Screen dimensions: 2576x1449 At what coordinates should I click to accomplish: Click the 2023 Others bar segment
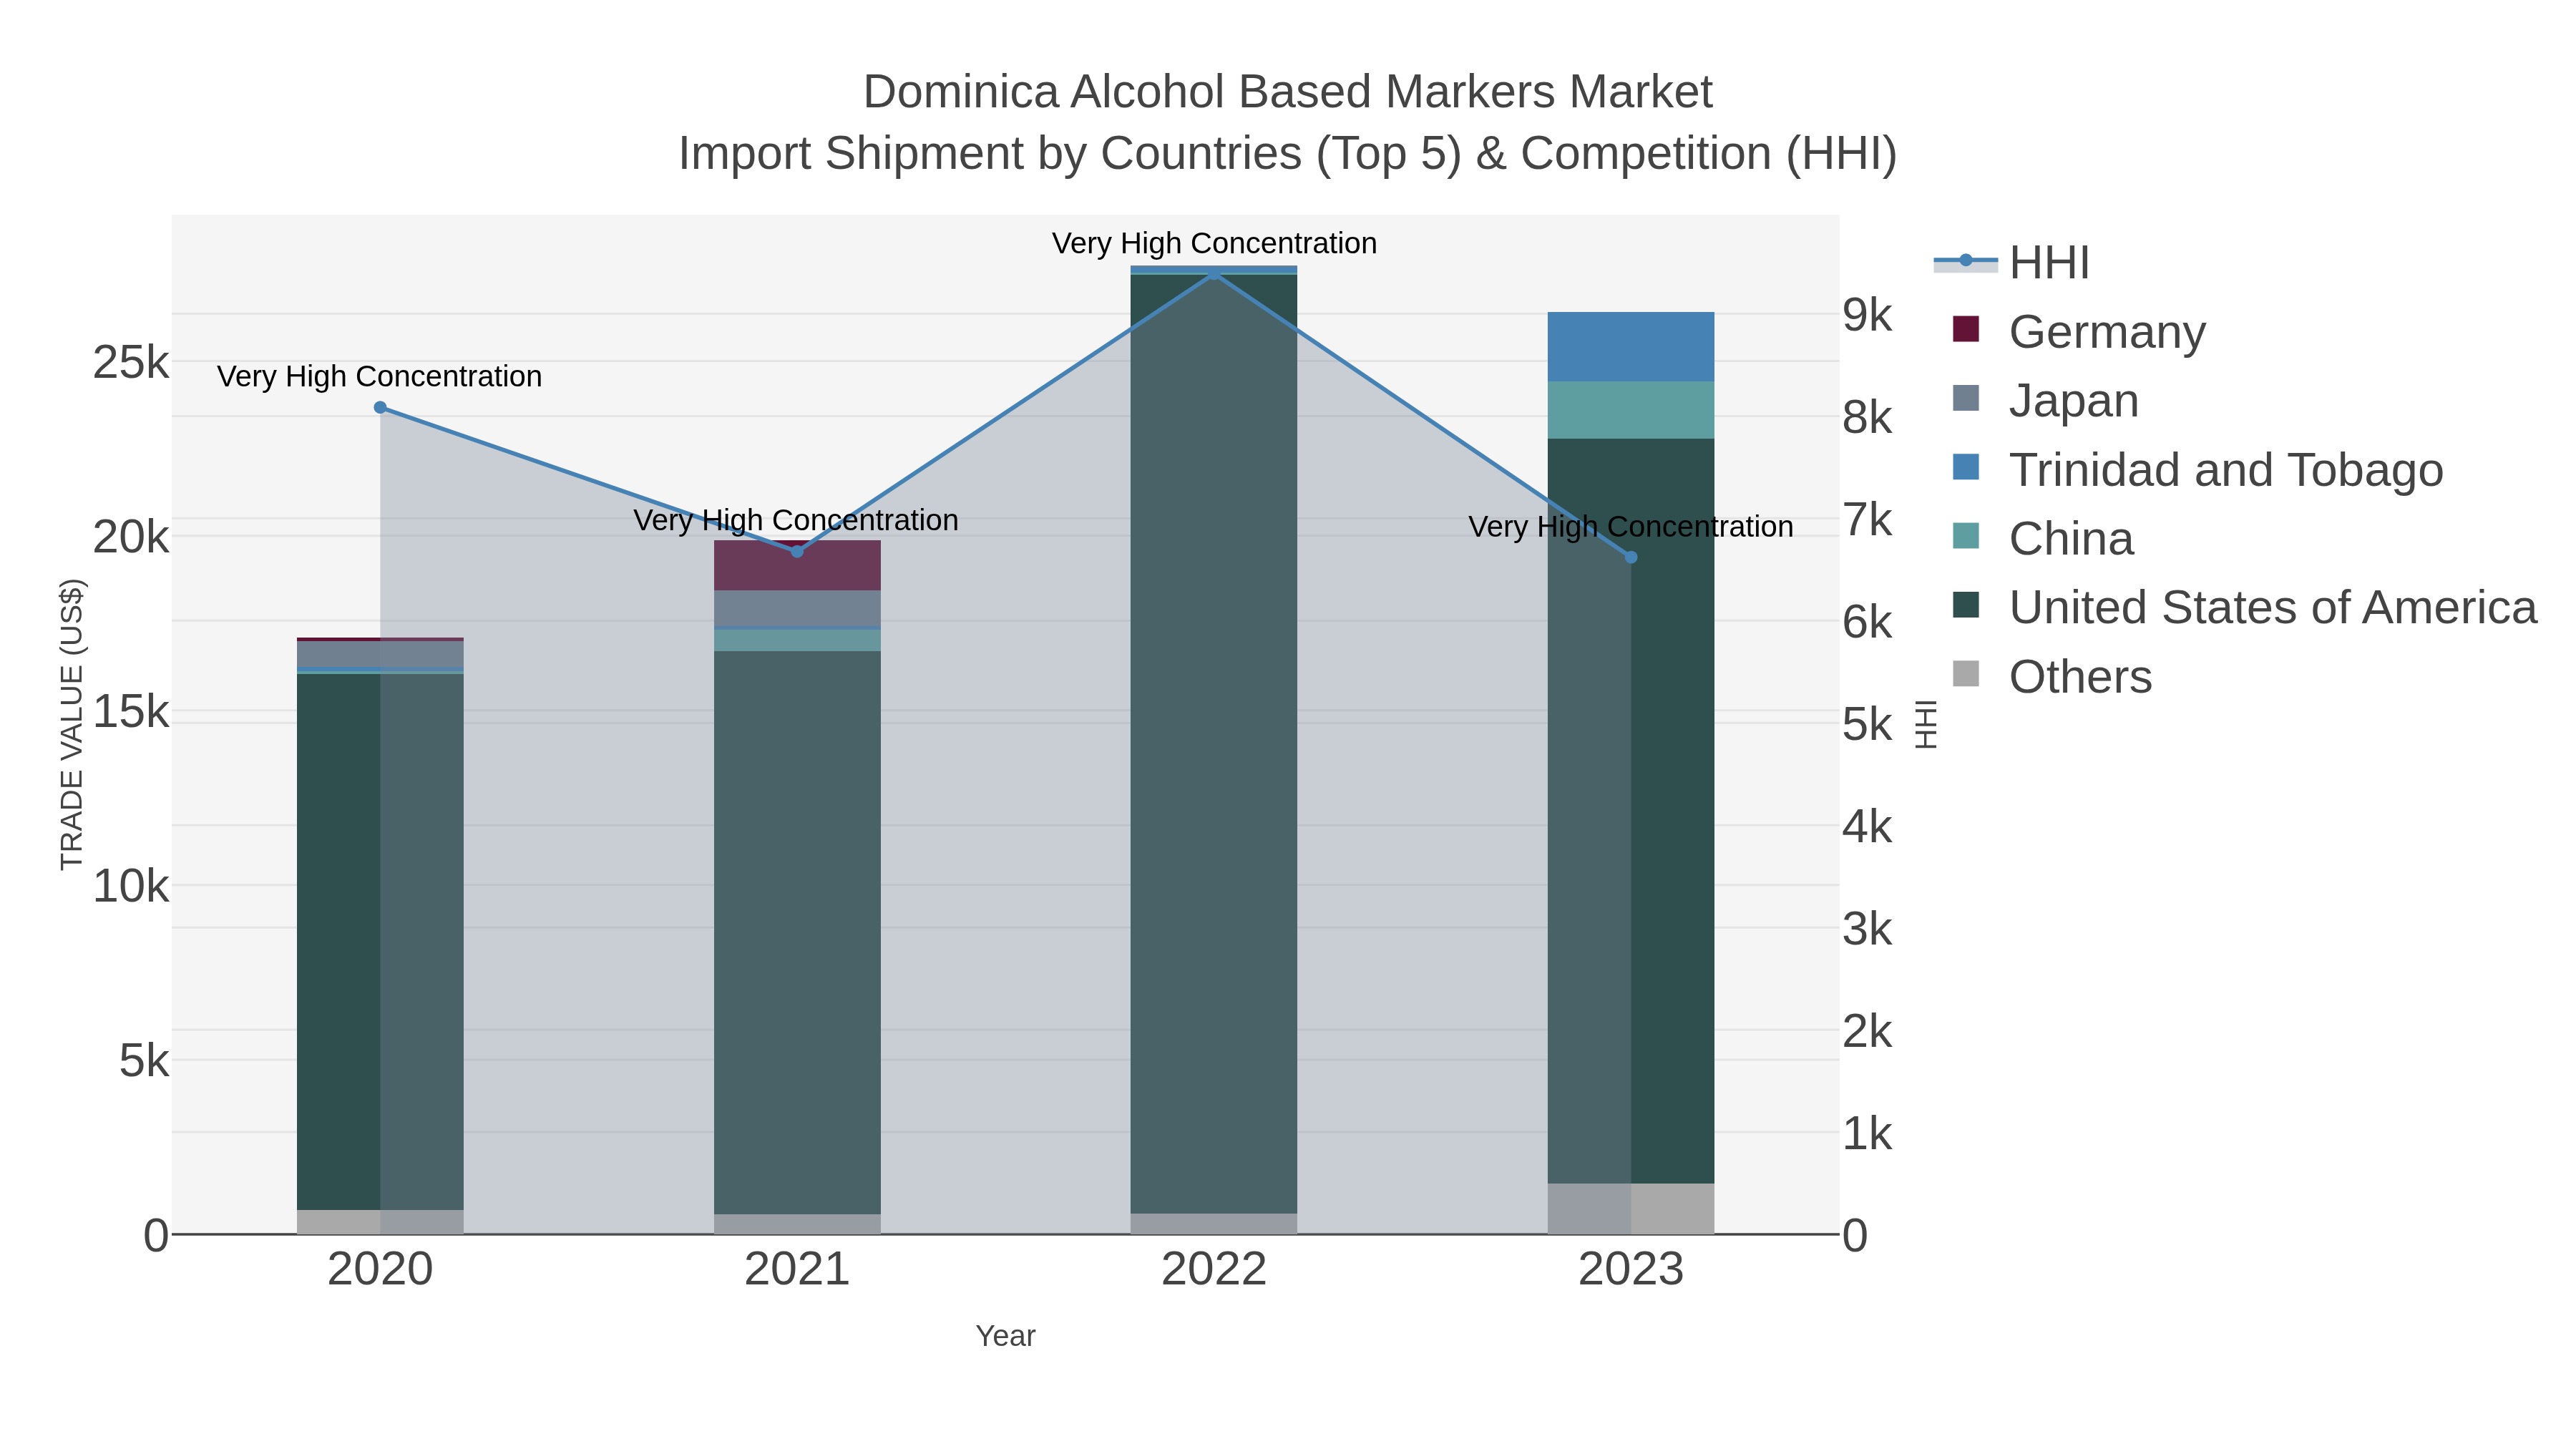pyautogui.click(x=1631, y=1209)
